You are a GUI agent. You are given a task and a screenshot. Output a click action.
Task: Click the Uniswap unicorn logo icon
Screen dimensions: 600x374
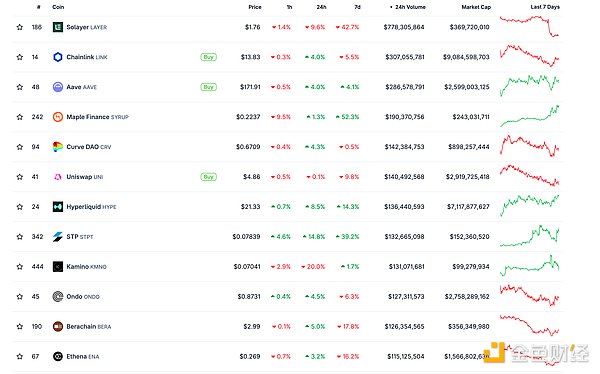(58, 177)
